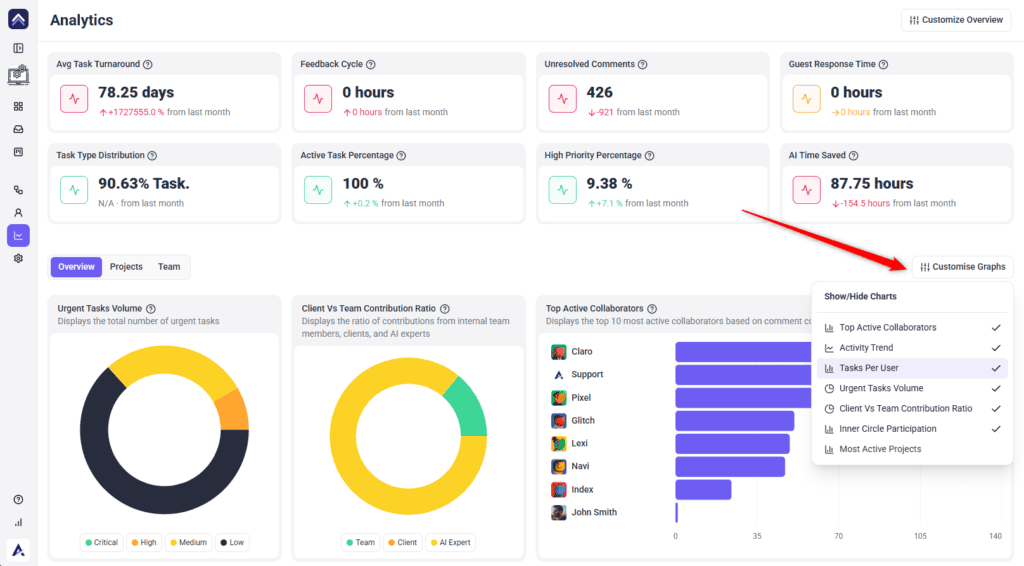
Task: Click the info icon next to Unresolved Comments
Action: tap(643, 64)
